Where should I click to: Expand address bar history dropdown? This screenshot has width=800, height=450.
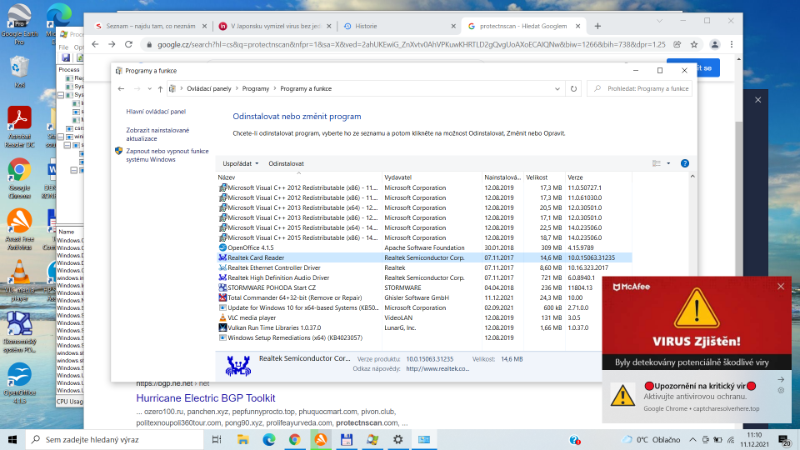coord(557,89)
